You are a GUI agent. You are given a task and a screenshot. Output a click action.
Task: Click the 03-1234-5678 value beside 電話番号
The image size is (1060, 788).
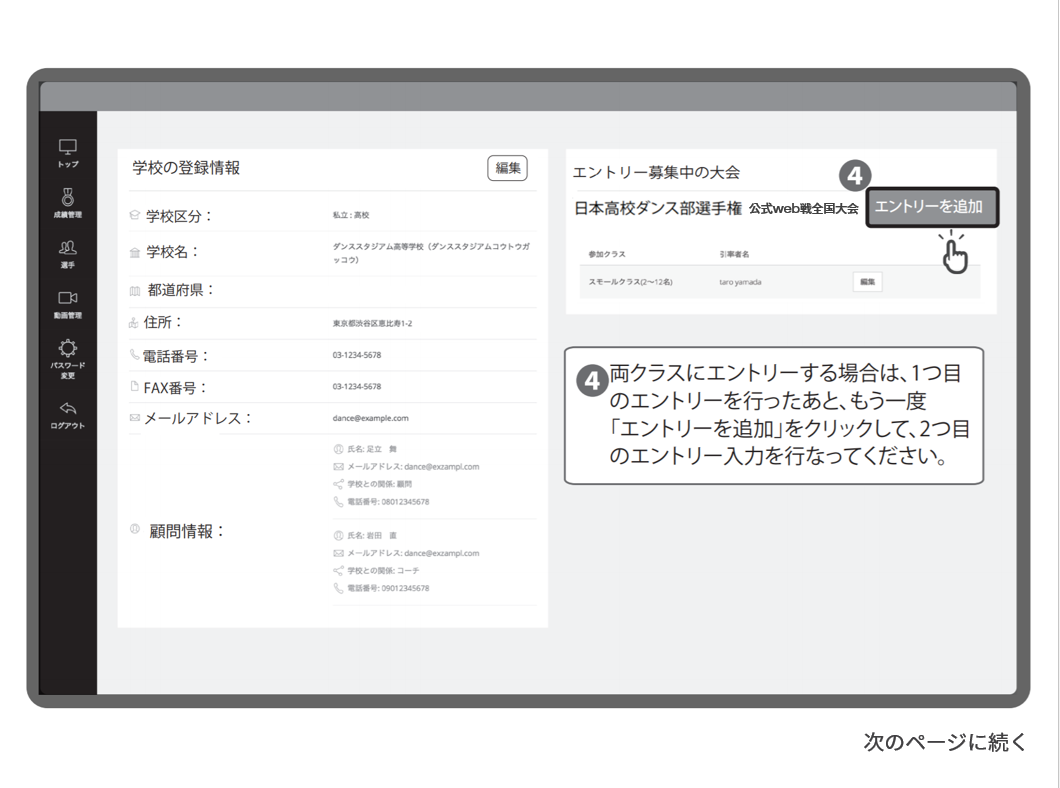tap(357, 355)
